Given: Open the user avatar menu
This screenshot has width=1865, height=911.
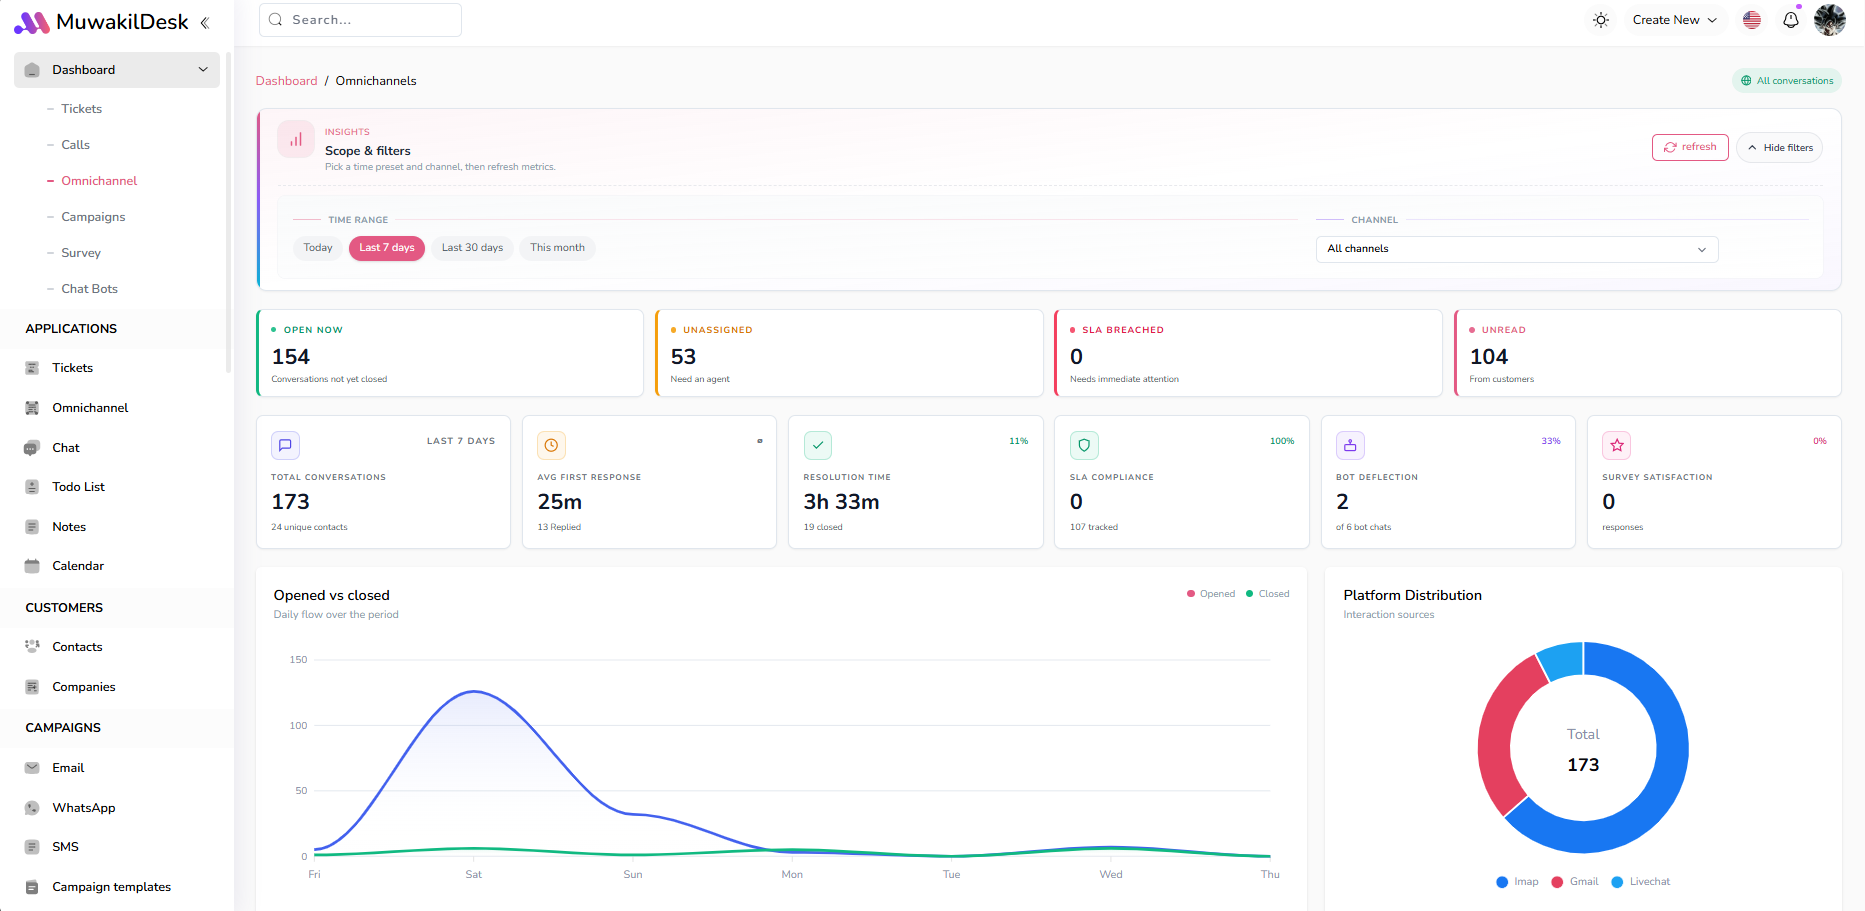Looking at the screenshot, I should (x=1830, y=20).
